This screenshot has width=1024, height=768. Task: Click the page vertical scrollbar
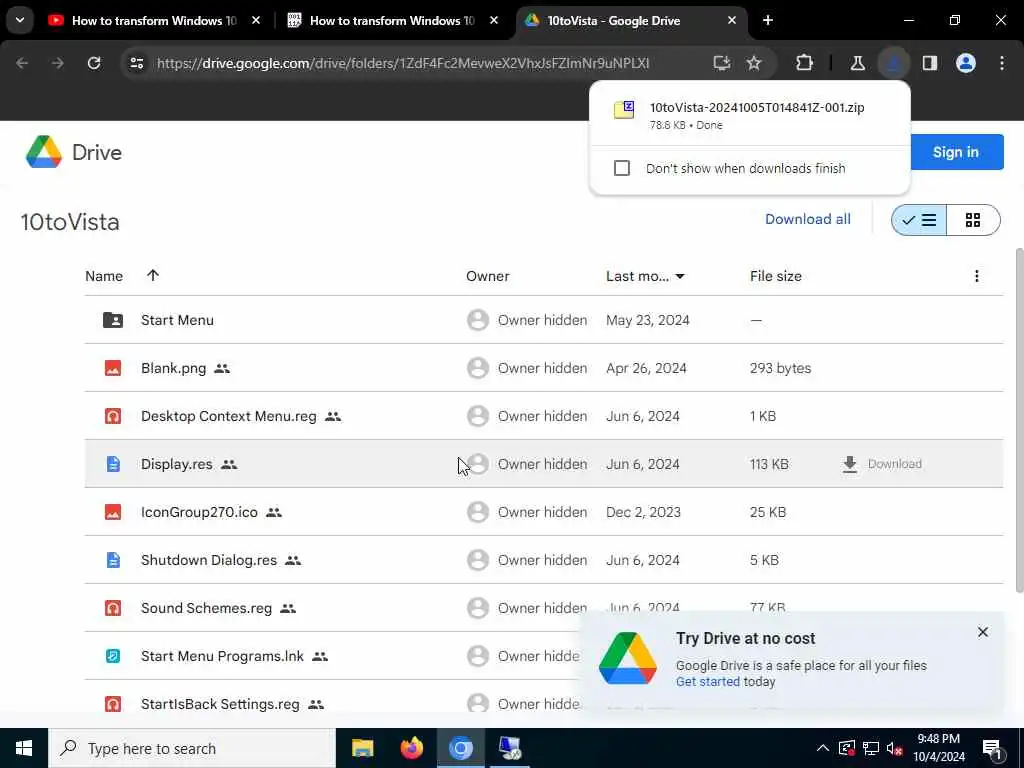pyautogui.click(x=1018, y=421)
